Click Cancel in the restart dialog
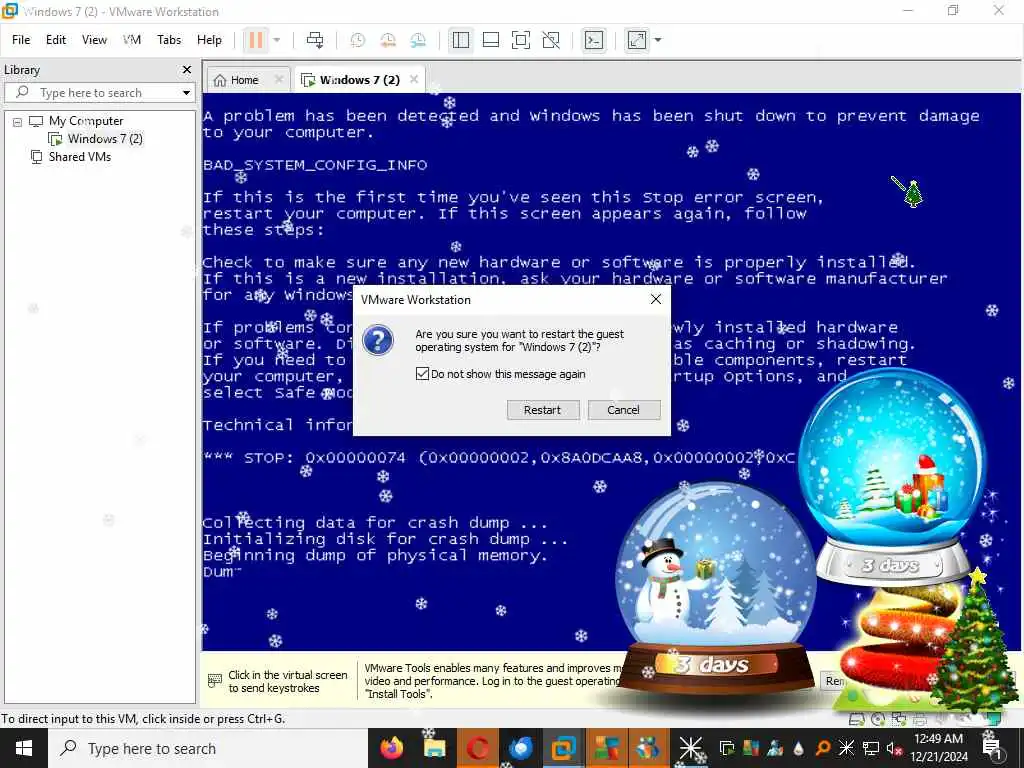Screen dimensions: 1024x768 pos(624,410)
